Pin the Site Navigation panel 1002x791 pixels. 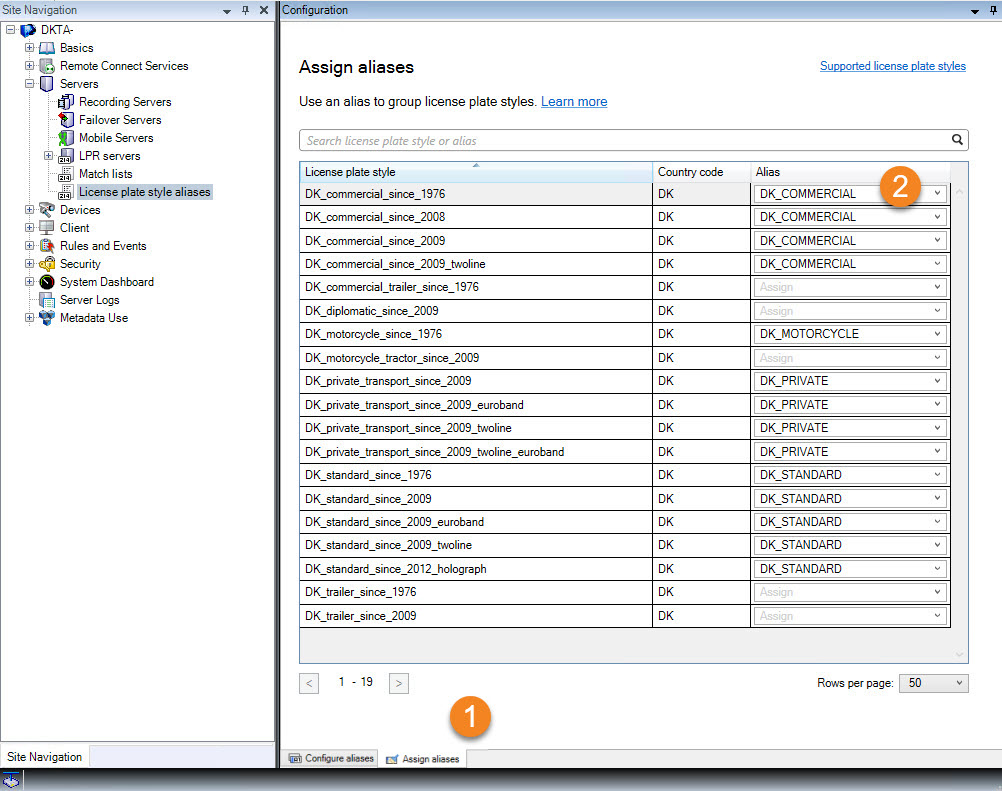246,10
